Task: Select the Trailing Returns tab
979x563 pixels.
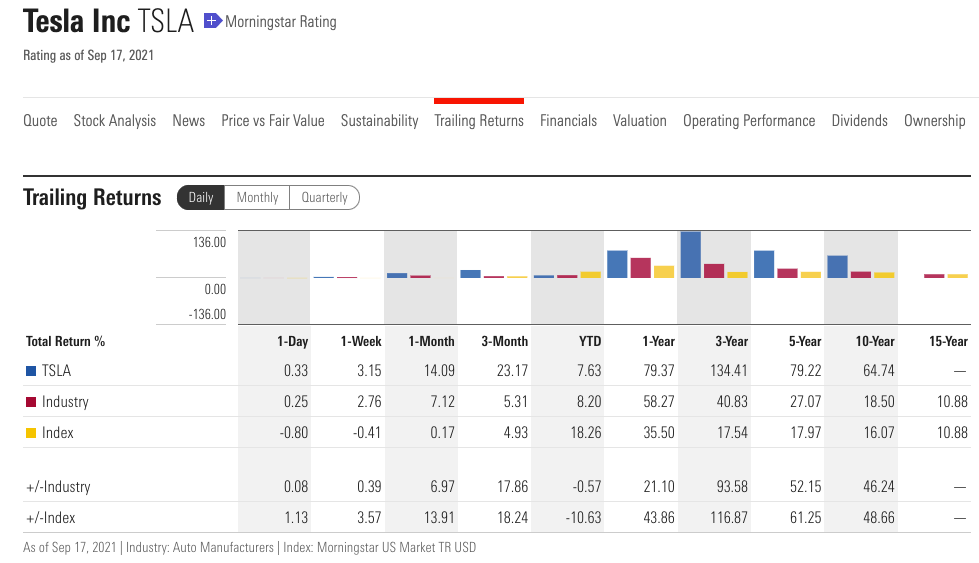Action: point(479,120)
